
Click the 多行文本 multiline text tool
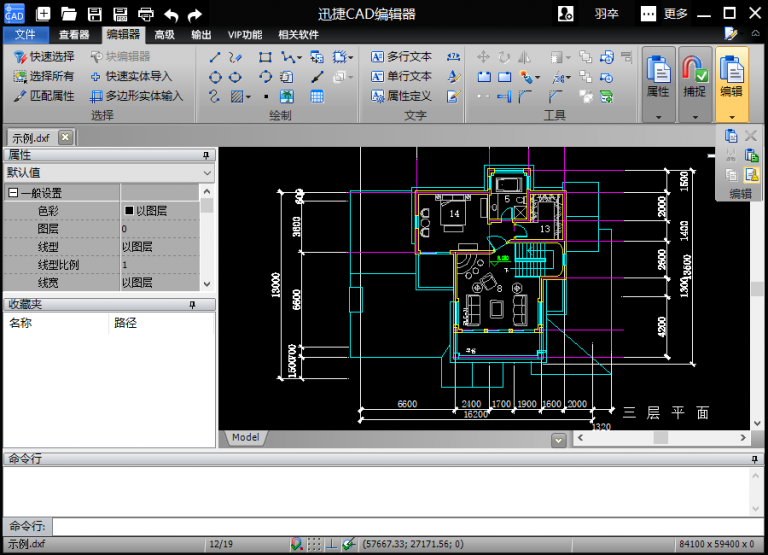click(x=401, y=57)
